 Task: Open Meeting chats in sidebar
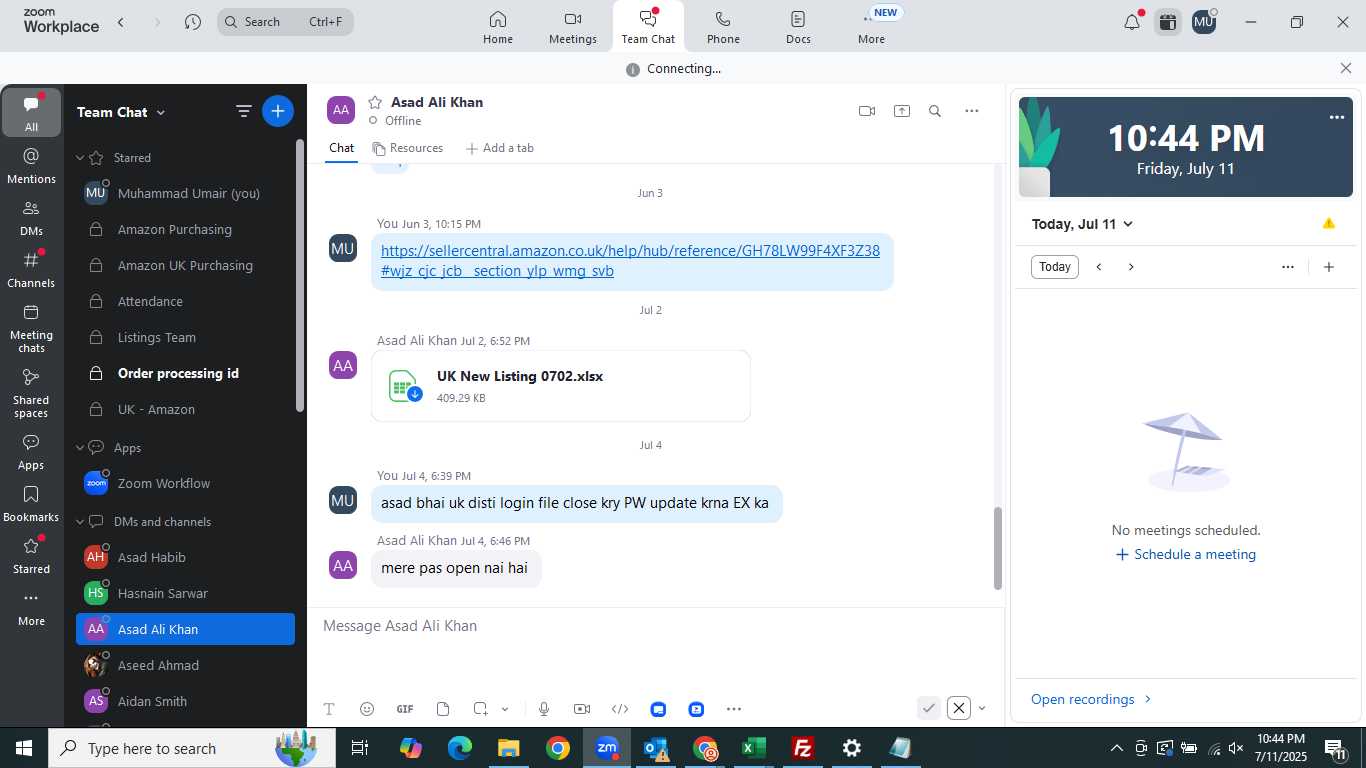coord(31,328)
